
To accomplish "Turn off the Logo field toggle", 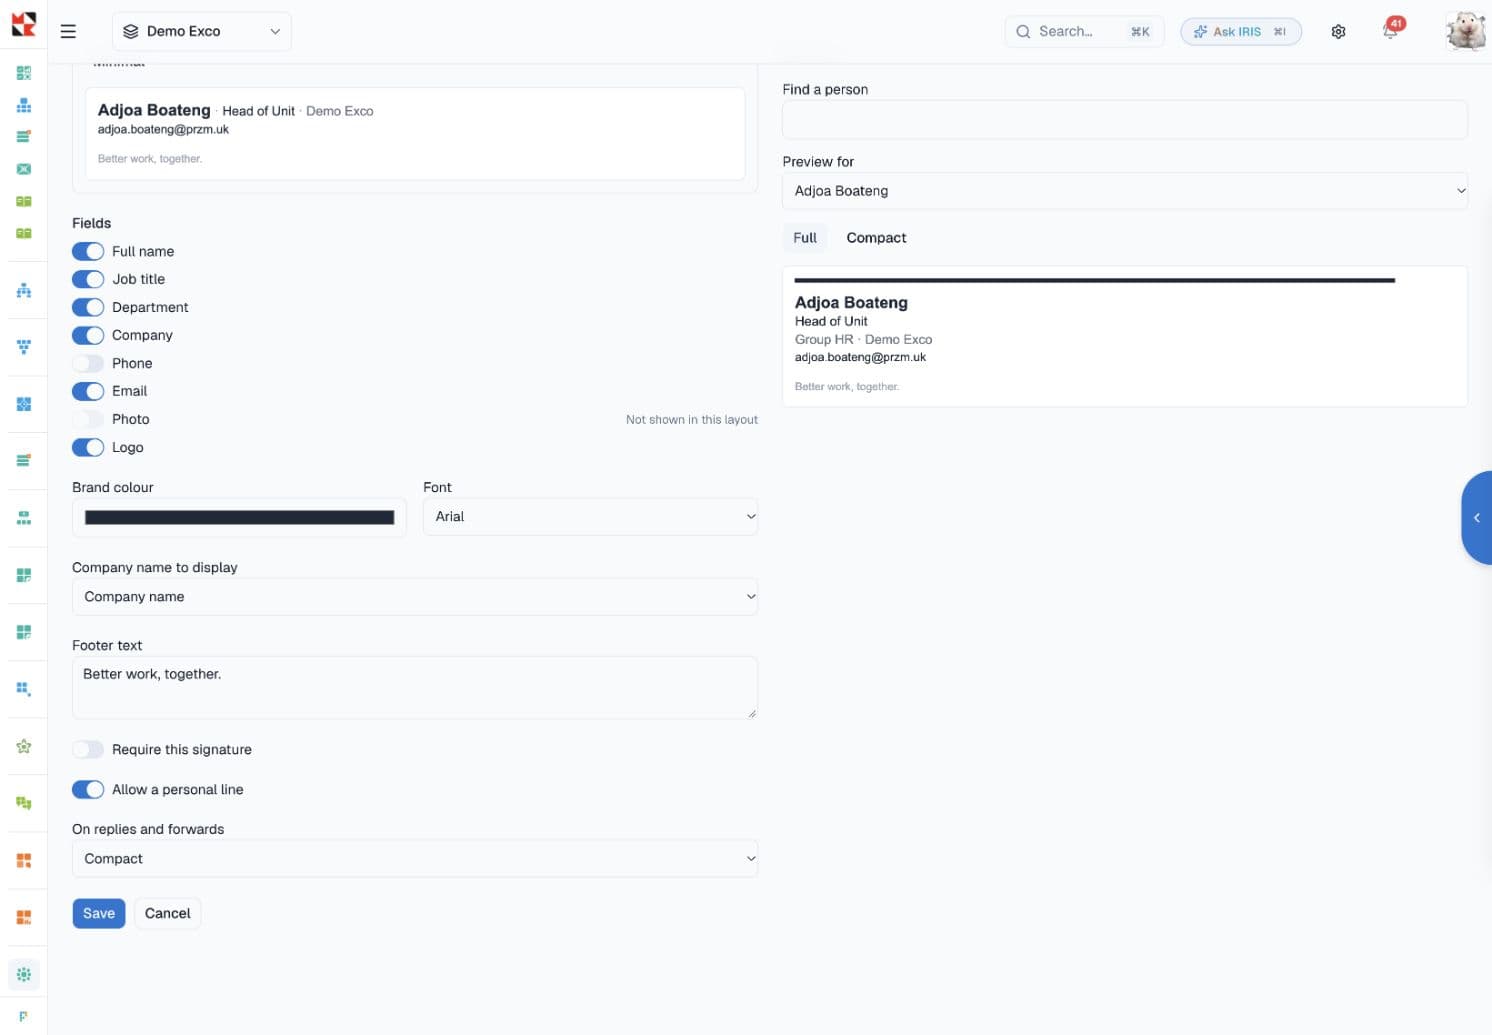I will pyautogui.click(x=88, y=447).
